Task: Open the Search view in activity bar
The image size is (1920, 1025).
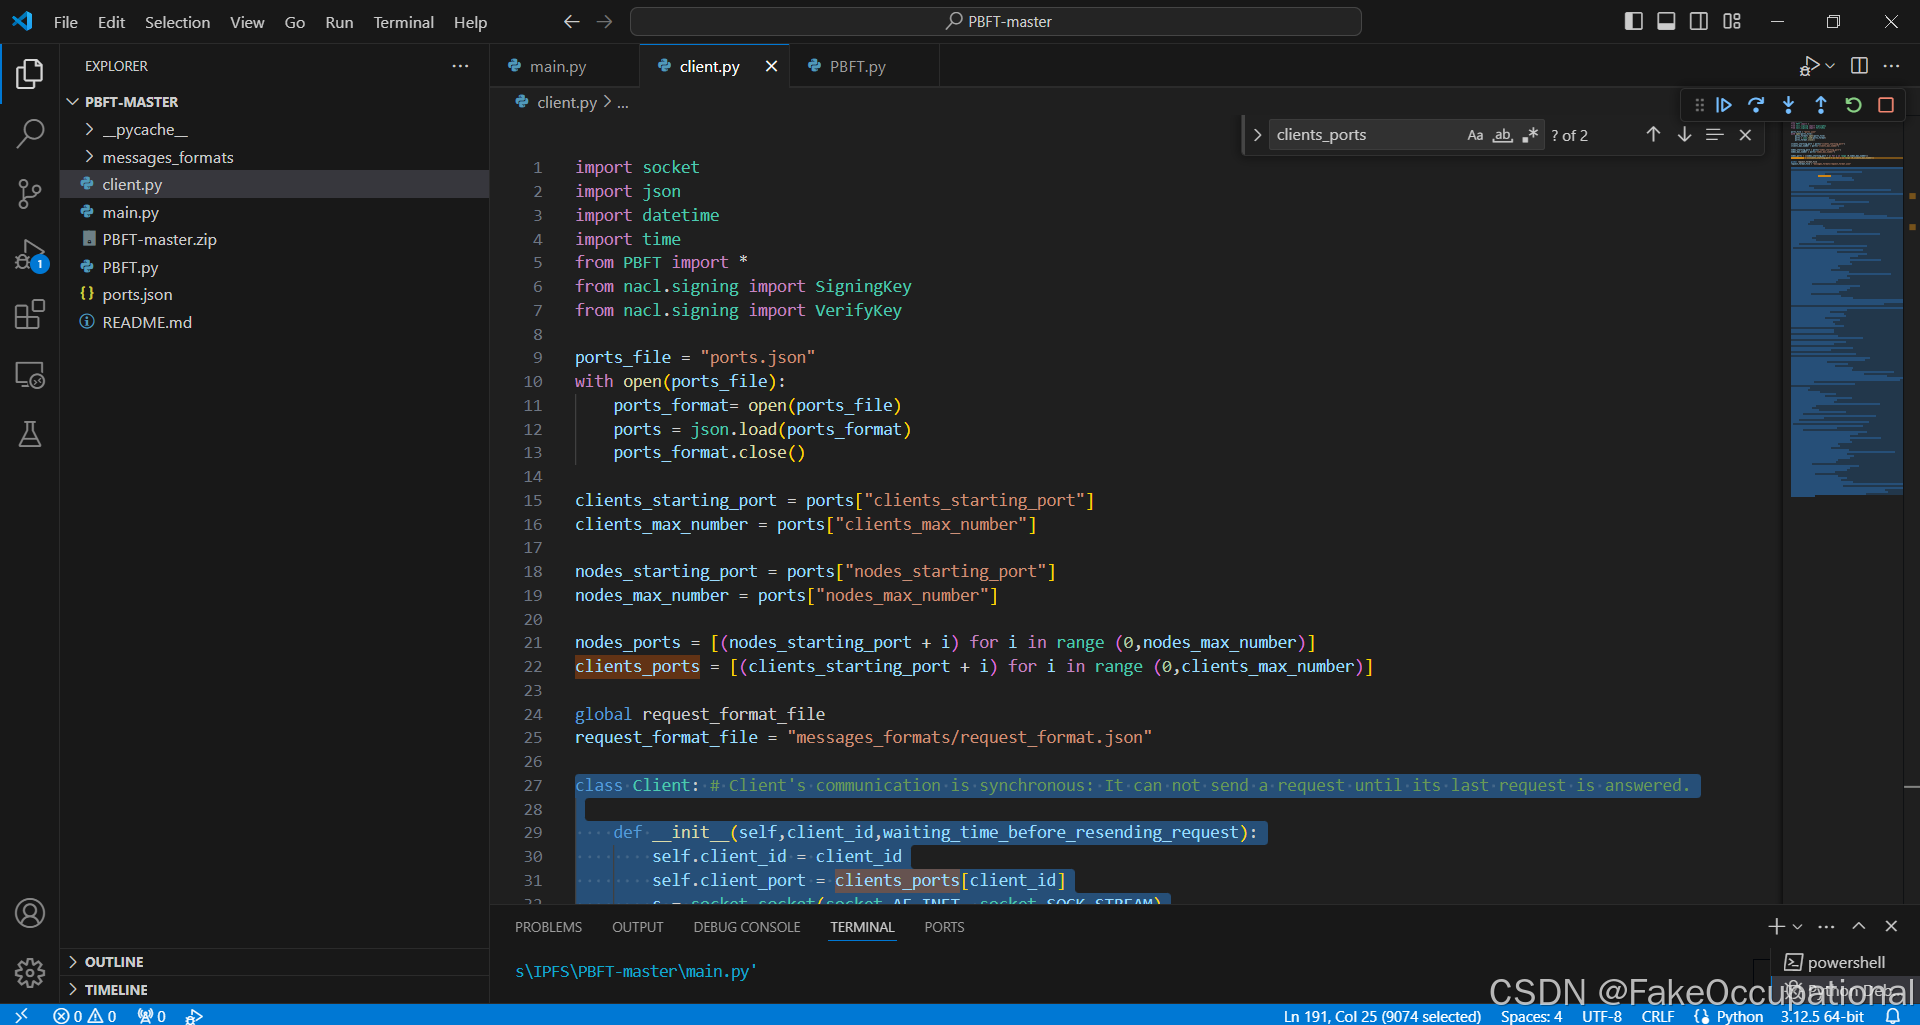Action: pyautogui.click(x=30, y=133)
